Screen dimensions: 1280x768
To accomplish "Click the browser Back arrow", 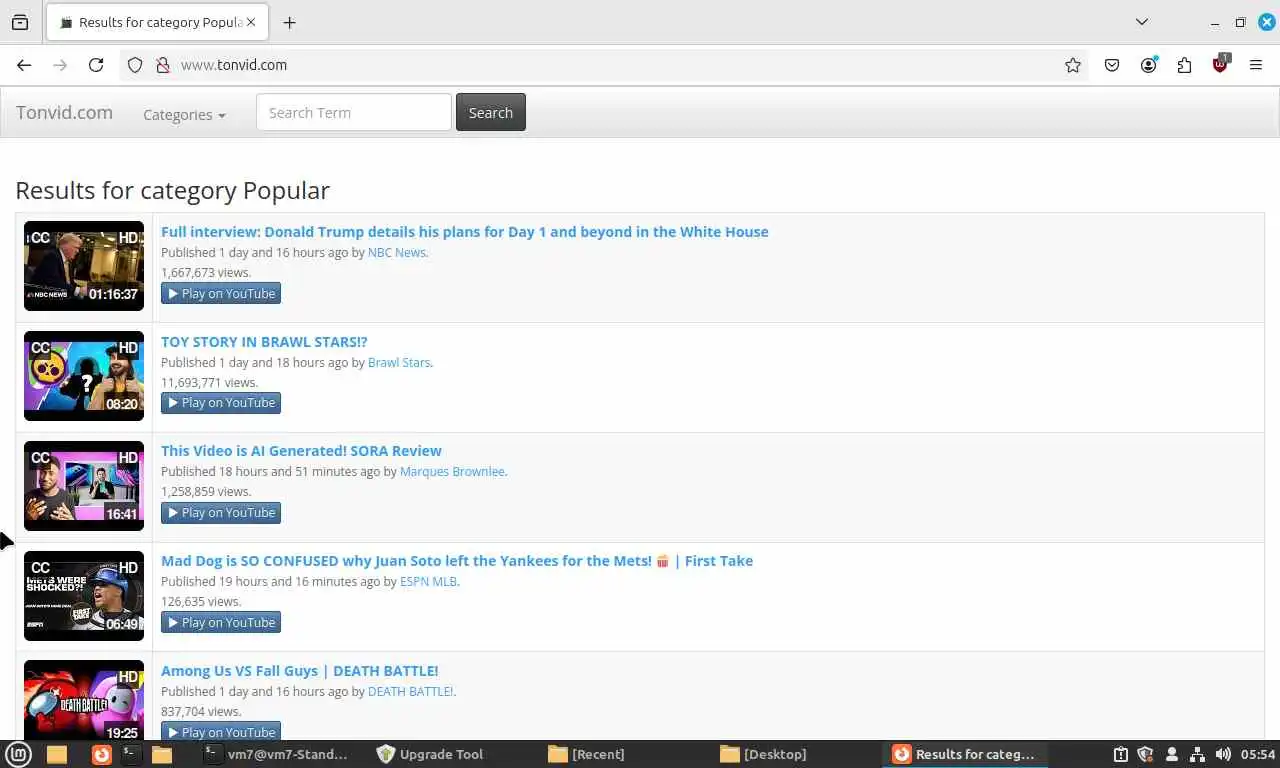I will pyautogui.click(x=24, y=65).
